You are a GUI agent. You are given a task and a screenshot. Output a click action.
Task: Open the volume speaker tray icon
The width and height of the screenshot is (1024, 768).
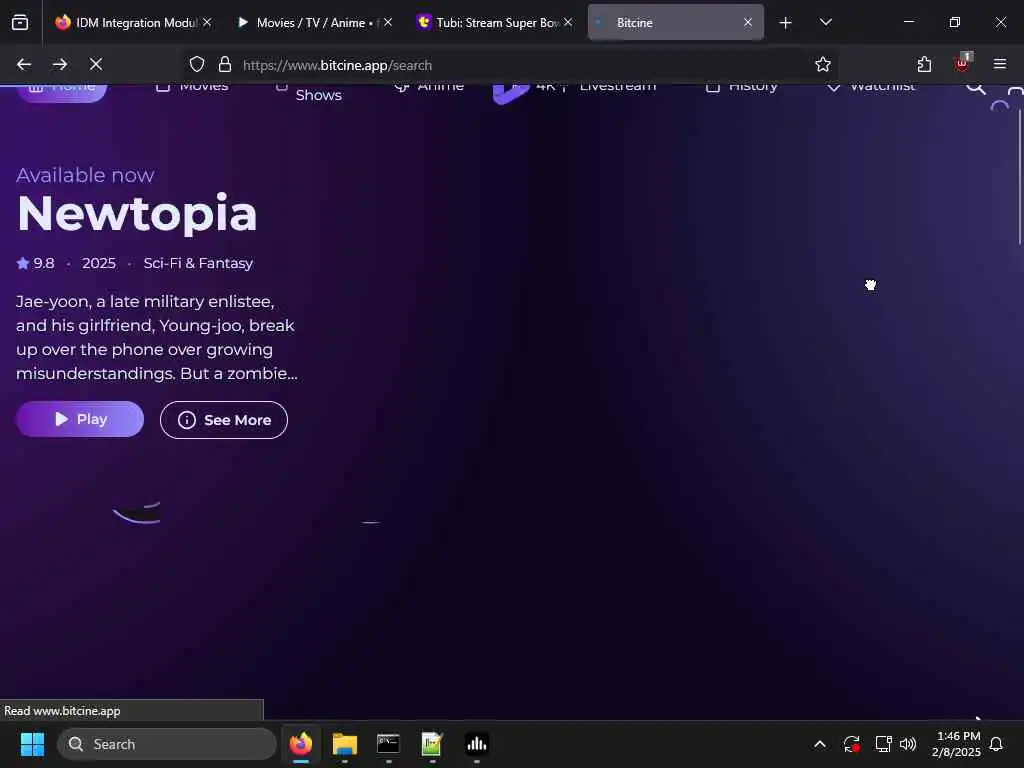click(x=908, y=744)
